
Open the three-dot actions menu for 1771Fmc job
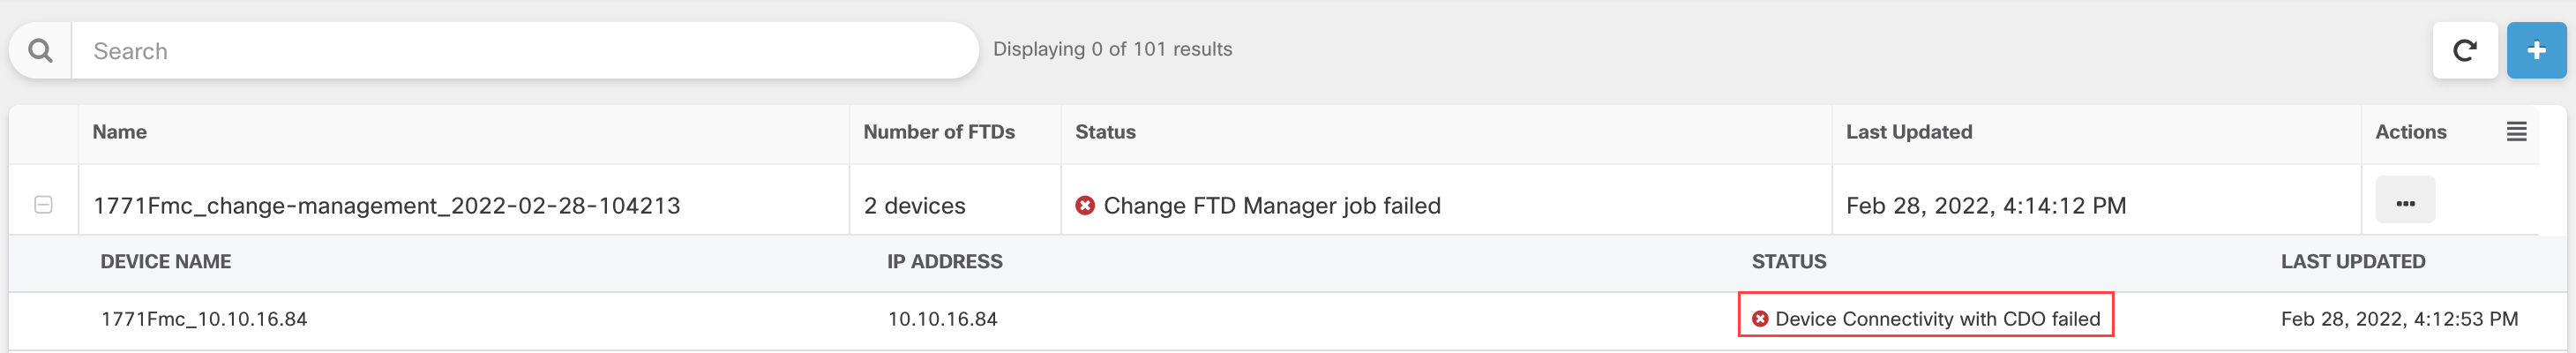[x=2405, y=203]
